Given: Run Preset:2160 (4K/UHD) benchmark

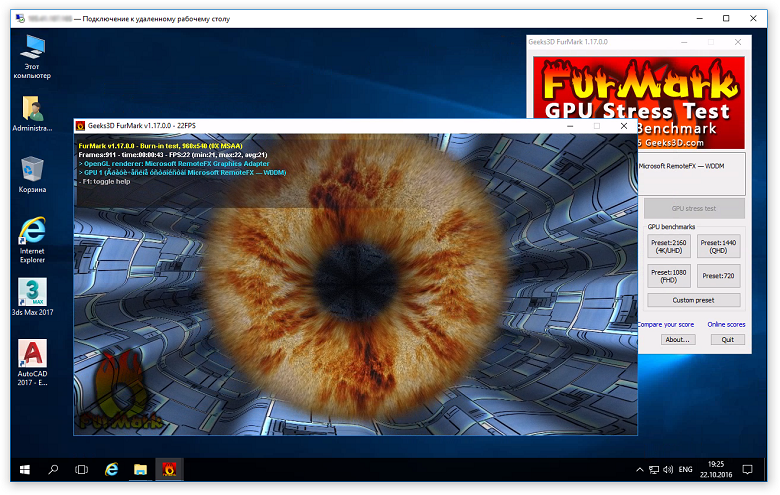Looking at the screenshot, I should pos(669,246).
